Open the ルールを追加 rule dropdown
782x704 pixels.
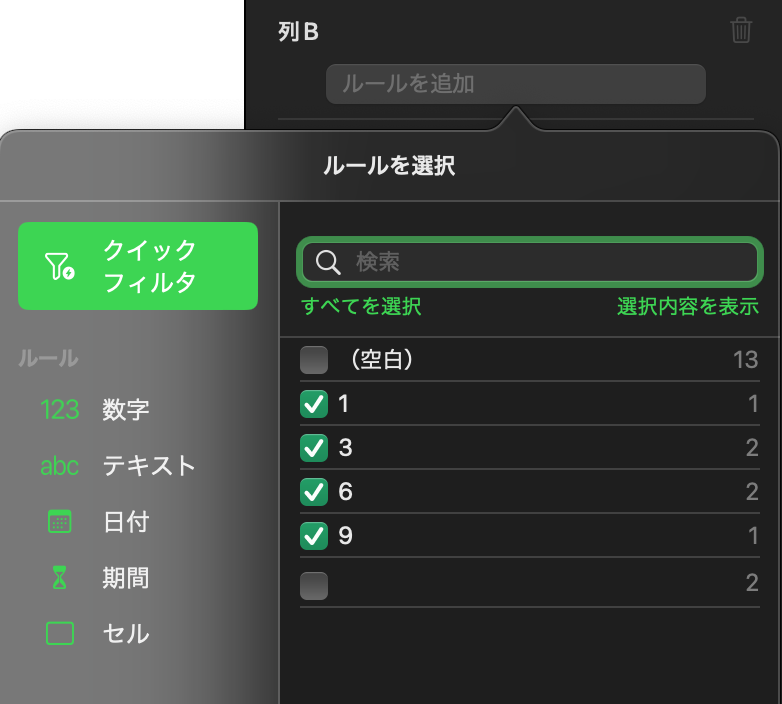pyautogui.click(x=515, y=84)
